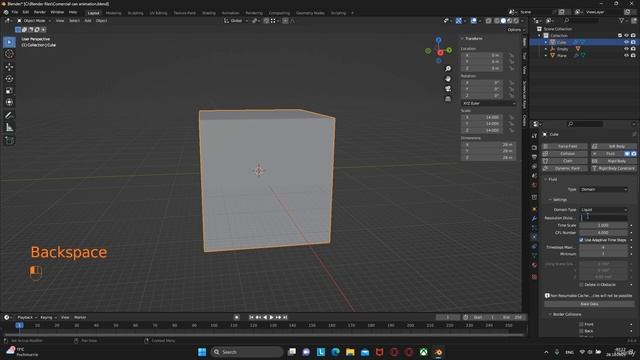Select the Annotate tool
Image resolution: width=640 pixels, height=360 pixels.
click(9, 116)
